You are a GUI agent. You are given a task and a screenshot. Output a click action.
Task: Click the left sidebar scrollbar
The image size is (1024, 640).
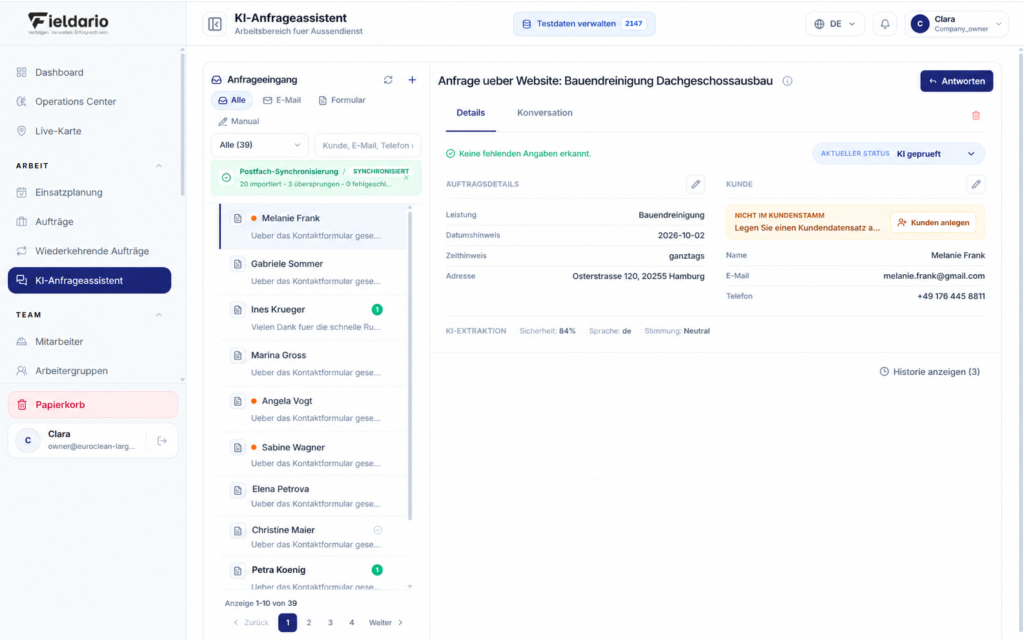click(182, 124)
